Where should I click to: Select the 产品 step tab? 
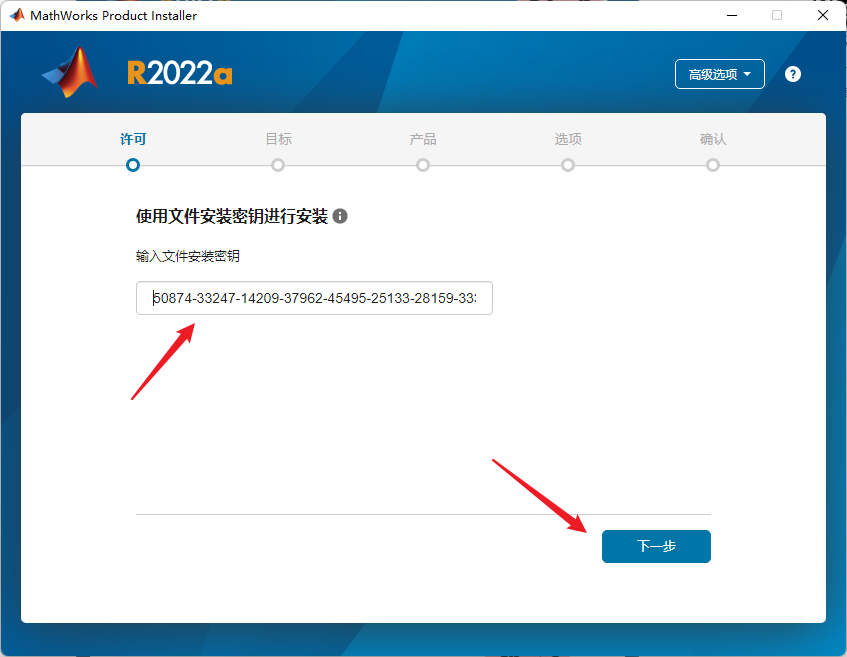(423, 139)
